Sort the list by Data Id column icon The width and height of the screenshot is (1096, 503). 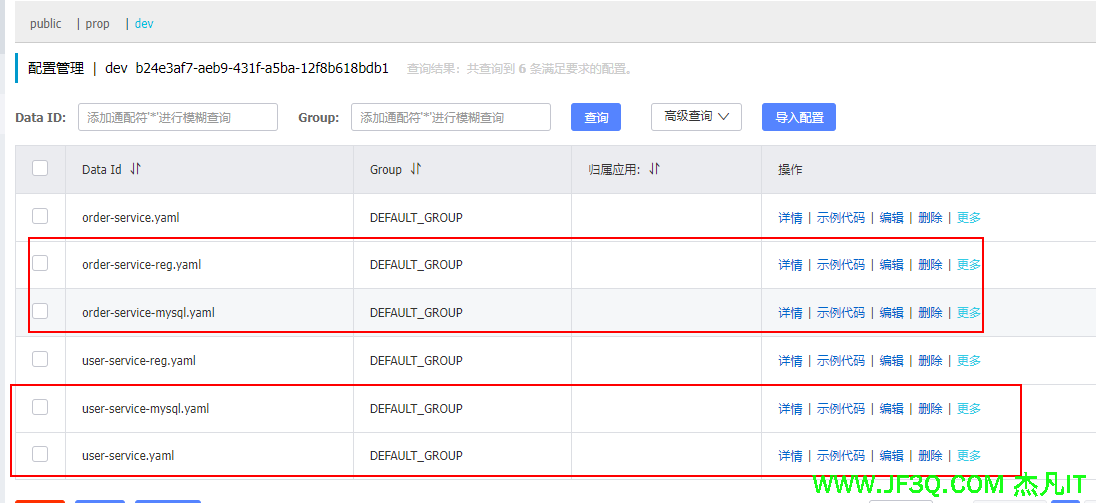click(x=136, y=170)
